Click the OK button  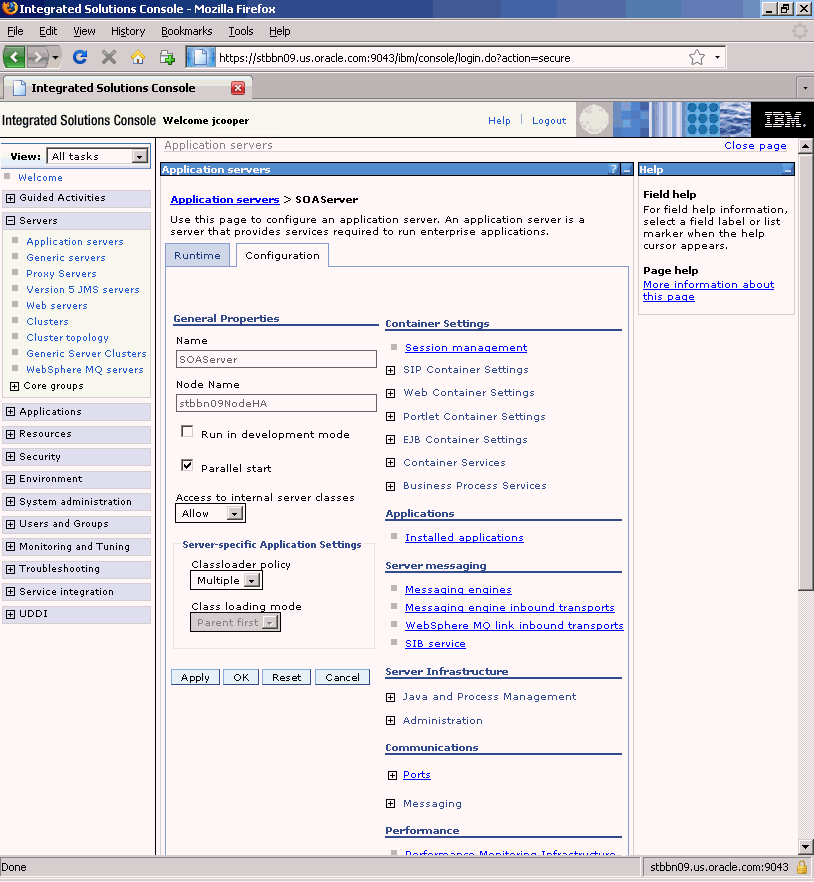(241, 677)
